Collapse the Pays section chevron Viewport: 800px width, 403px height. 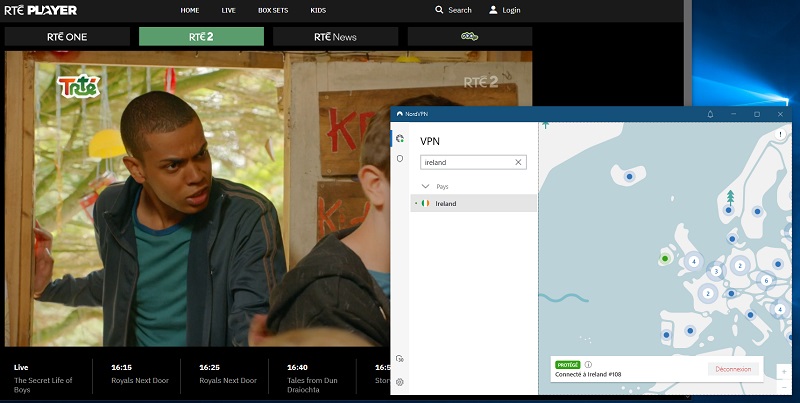426,186
